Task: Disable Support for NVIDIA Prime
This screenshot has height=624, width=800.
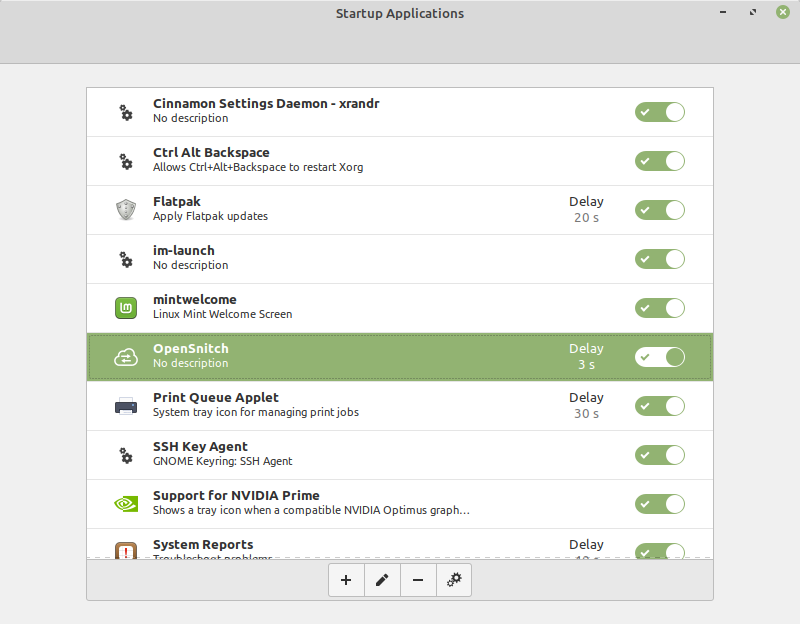Action: click(659, 504)
